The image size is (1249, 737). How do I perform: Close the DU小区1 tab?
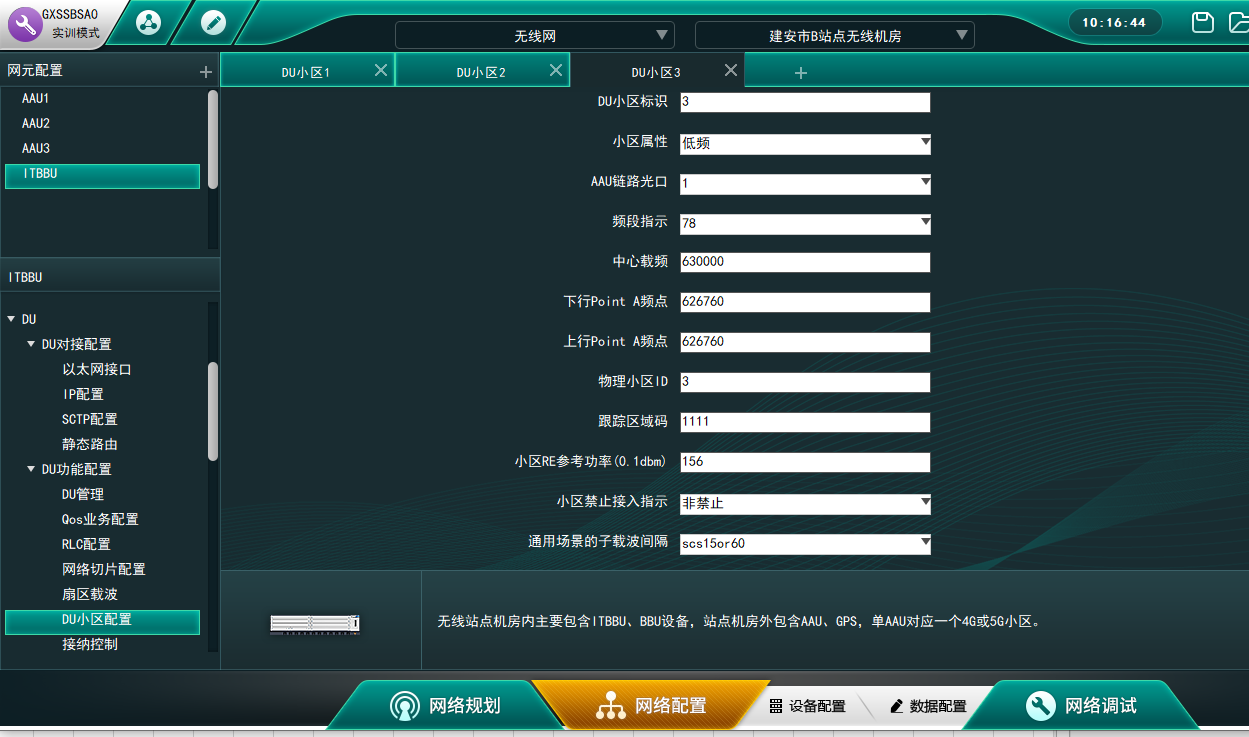point(380,70)
